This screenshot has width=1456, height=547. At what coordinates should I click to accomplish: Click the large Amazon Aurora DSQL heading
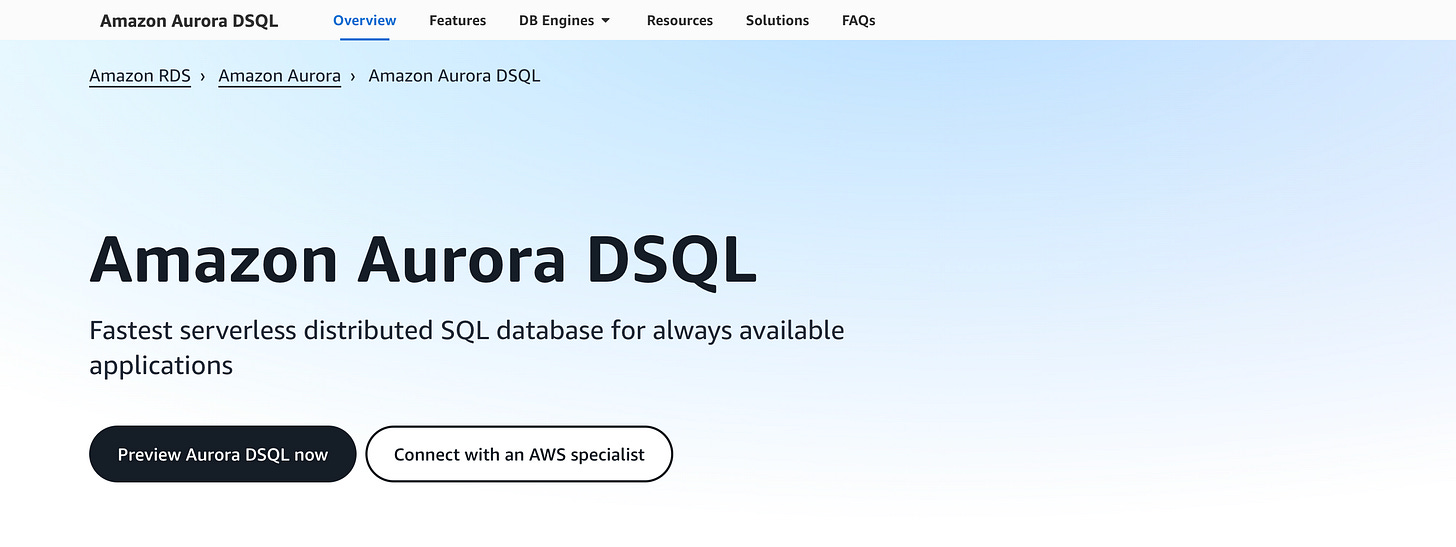[423, 259]
